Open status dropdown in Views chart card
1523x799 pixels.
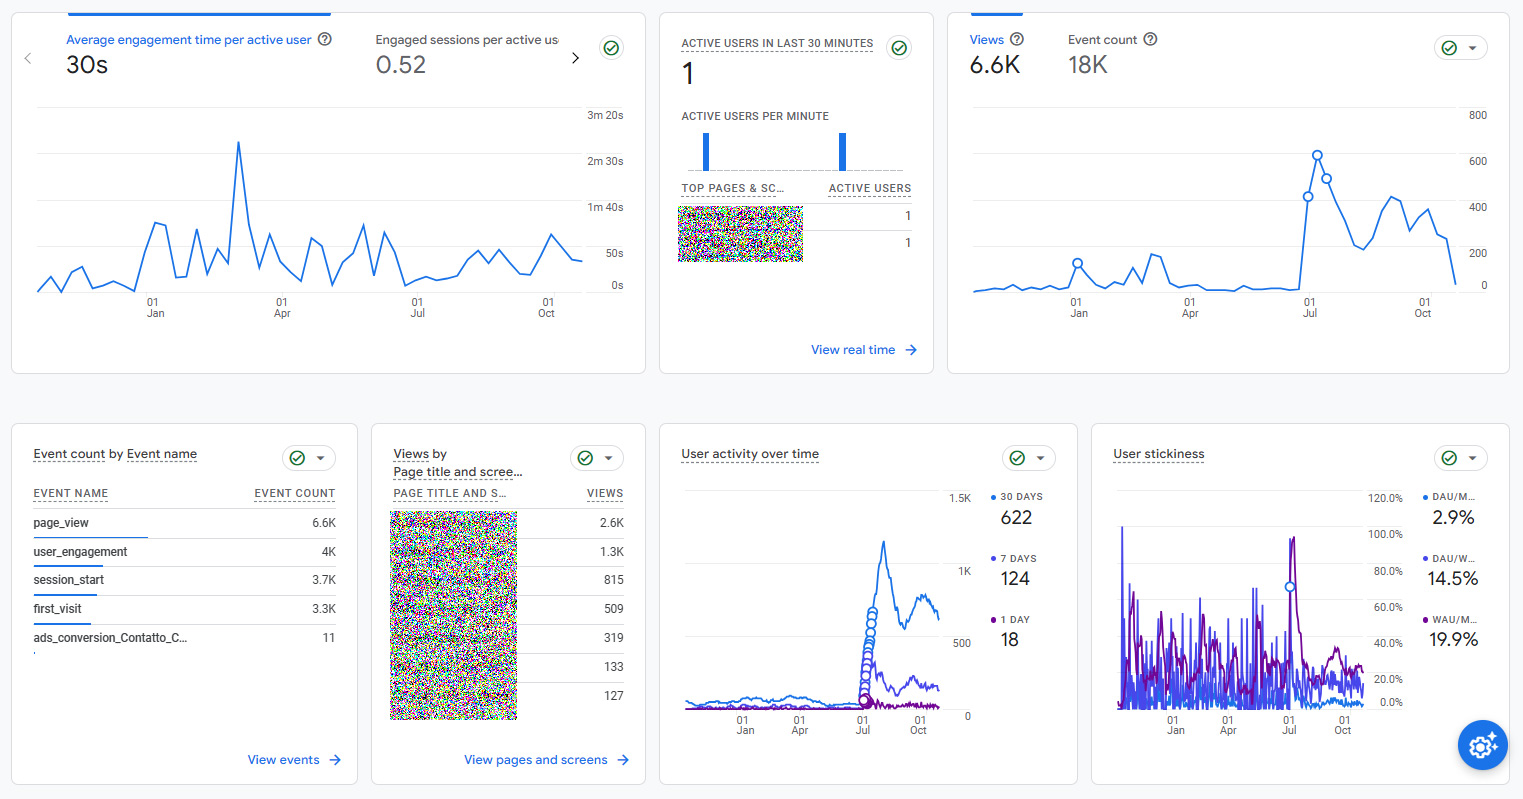pos(1461,48)
